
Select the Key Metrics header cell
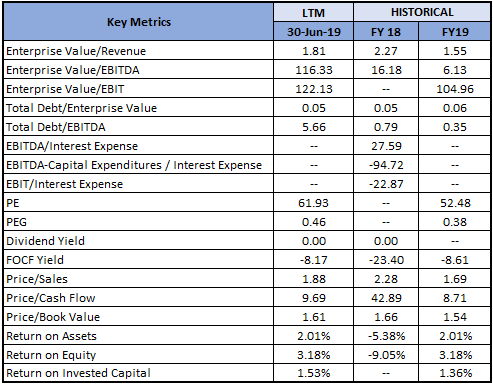(139, 22)
